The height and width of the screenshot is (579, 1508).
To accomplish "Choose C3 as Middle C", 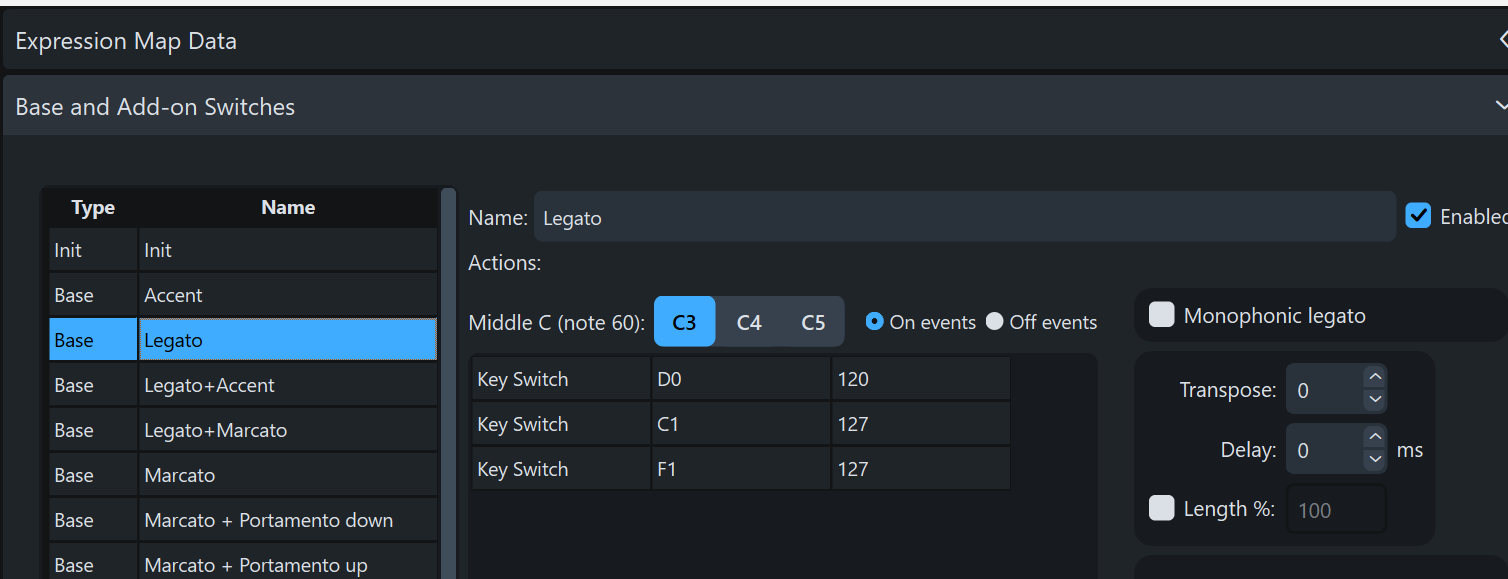I will point(684,322).
